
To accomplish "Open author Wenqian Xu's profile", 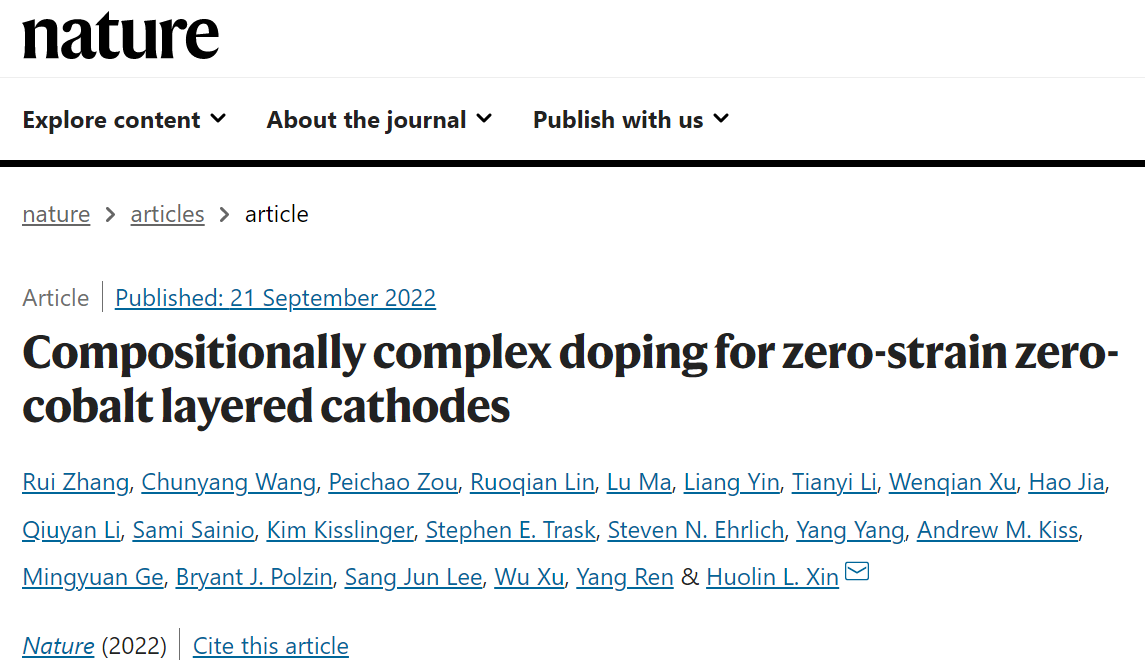I will point(952,482).
